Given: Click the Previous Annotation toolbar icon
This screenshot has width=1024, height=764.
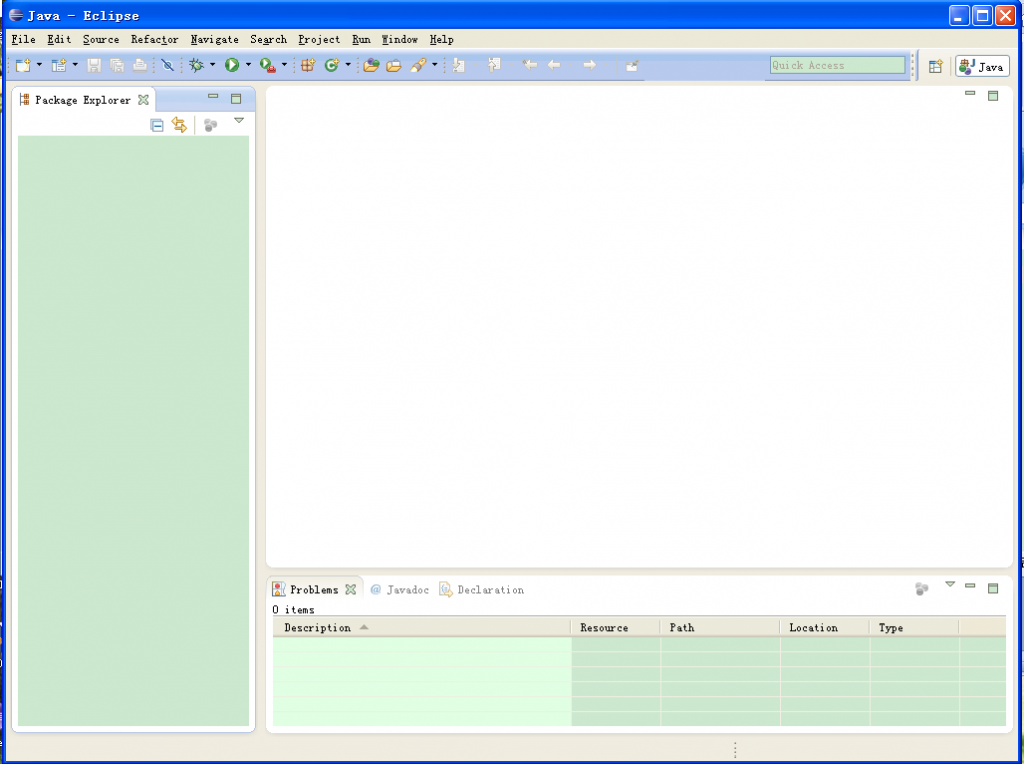Looking at the screenshot, I should [x=494, y=65].
